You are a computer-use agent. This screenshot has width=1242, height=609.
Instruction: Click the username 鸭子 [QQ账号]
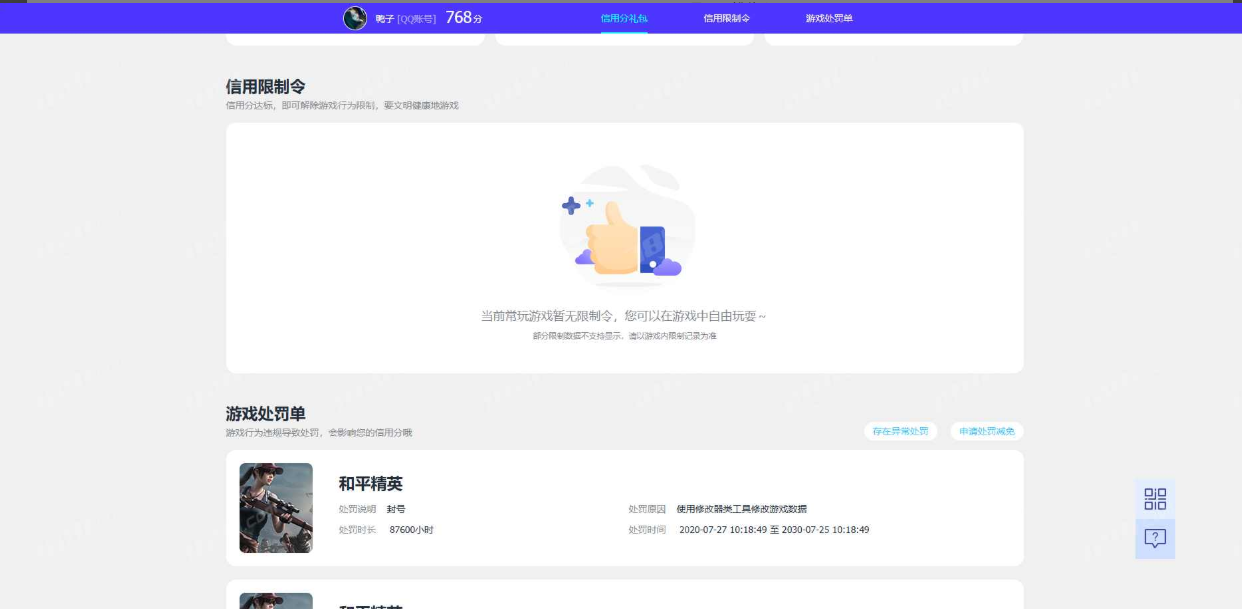tap(406, 19)
